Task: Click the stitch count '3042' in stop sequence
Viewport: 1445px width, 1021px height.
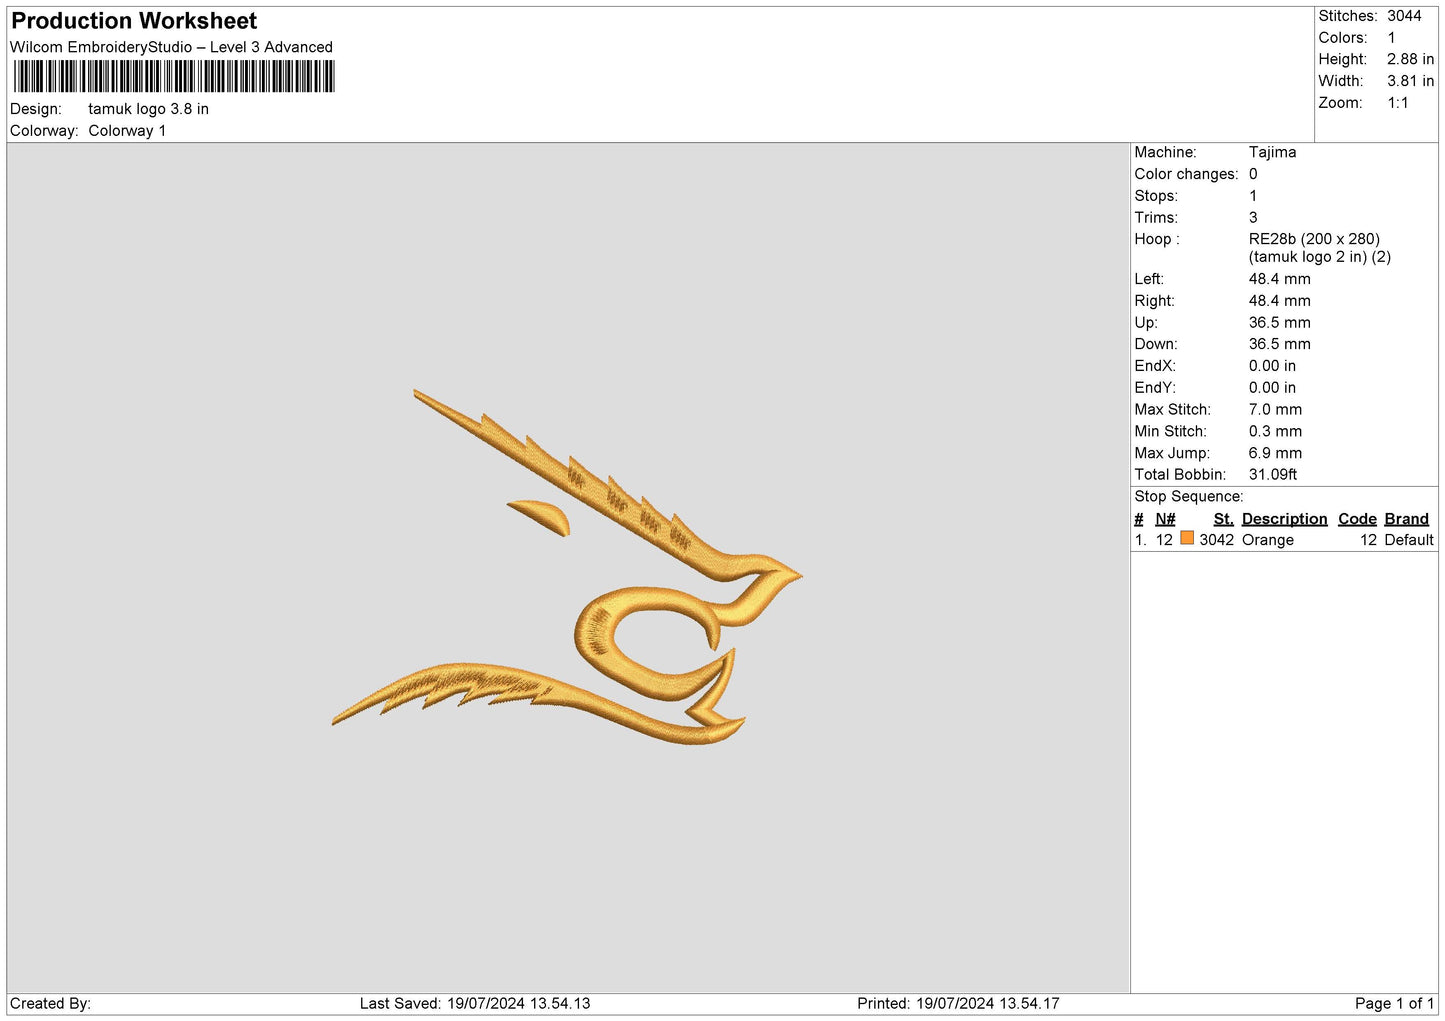Action: click(x=1216, y=540)
